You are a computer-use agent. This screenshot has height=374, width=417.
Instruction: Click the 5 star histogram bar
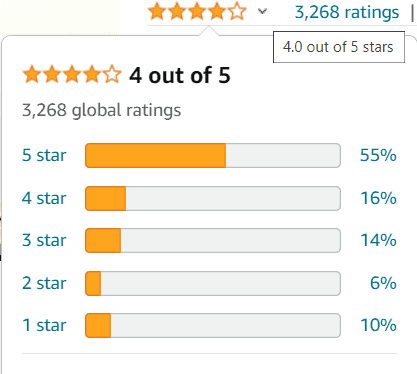[213, 155]
